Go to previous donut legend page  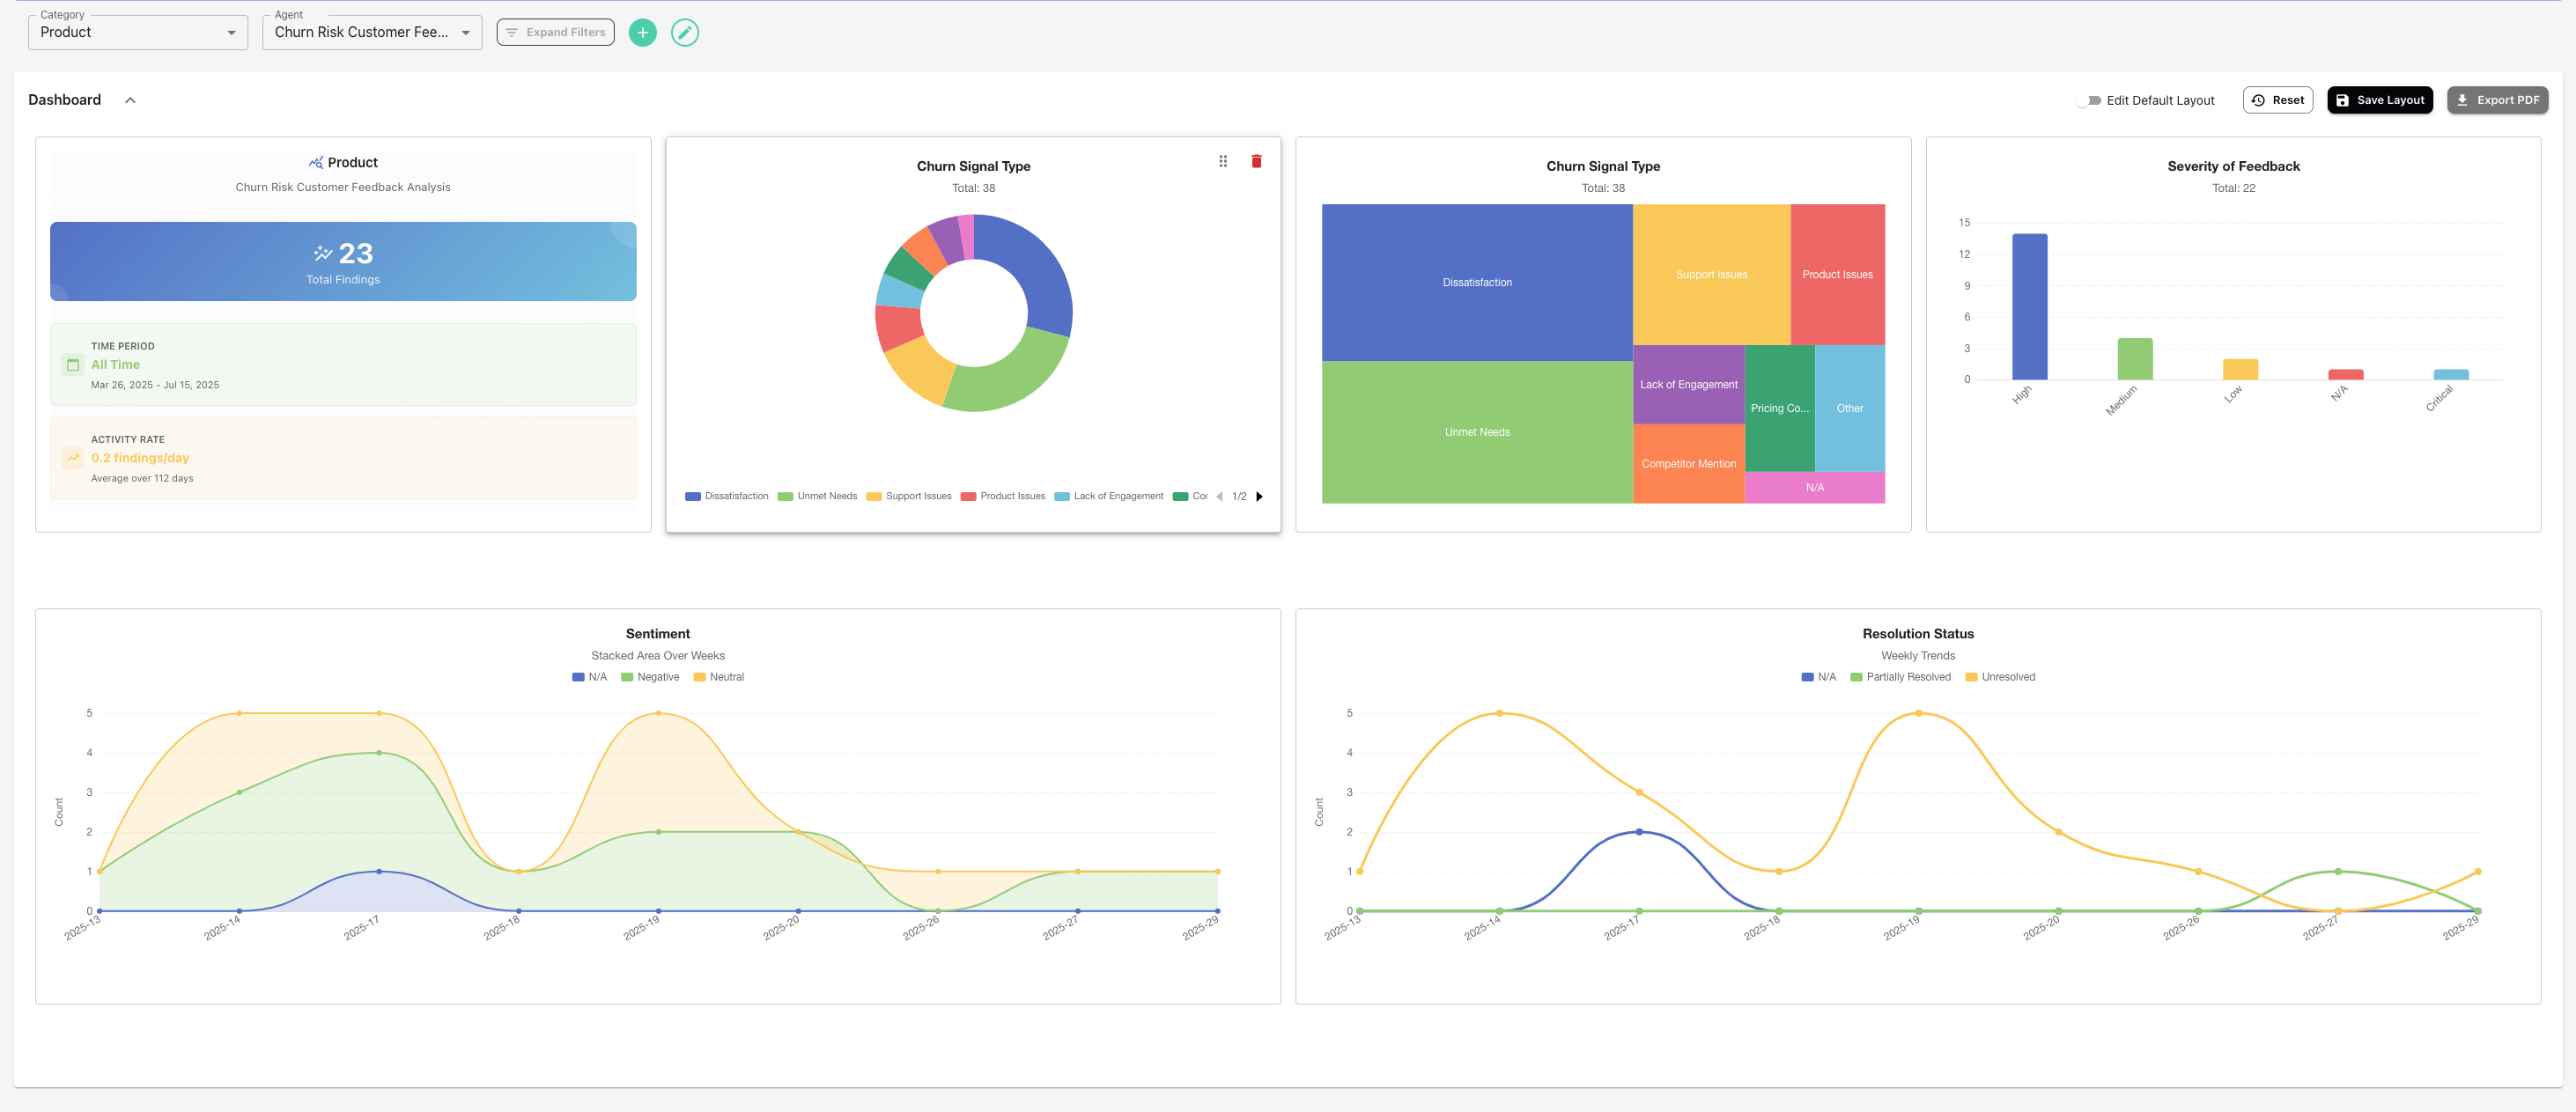click(x=1219, y=496)
